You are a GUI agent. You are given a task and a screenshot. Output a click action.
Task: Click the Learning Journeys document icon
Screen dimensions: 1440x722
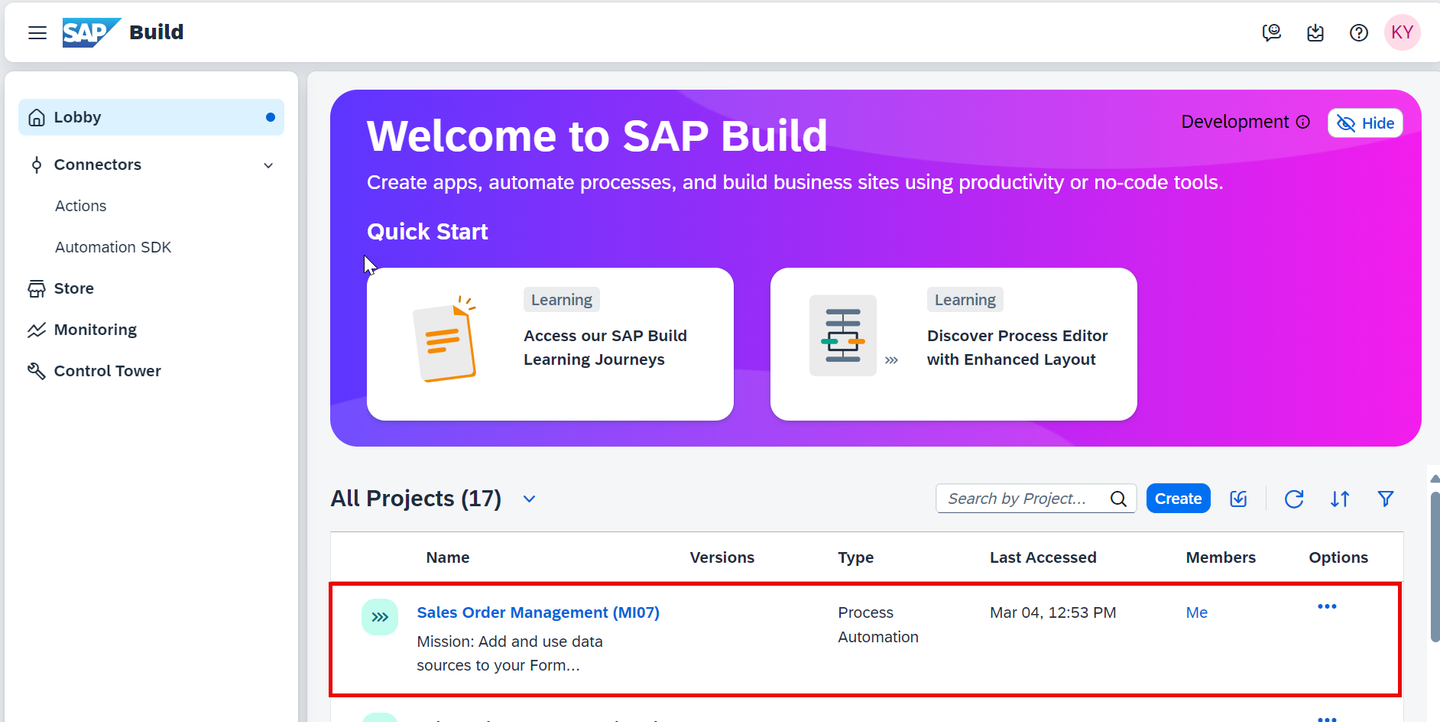pos(445,340)
